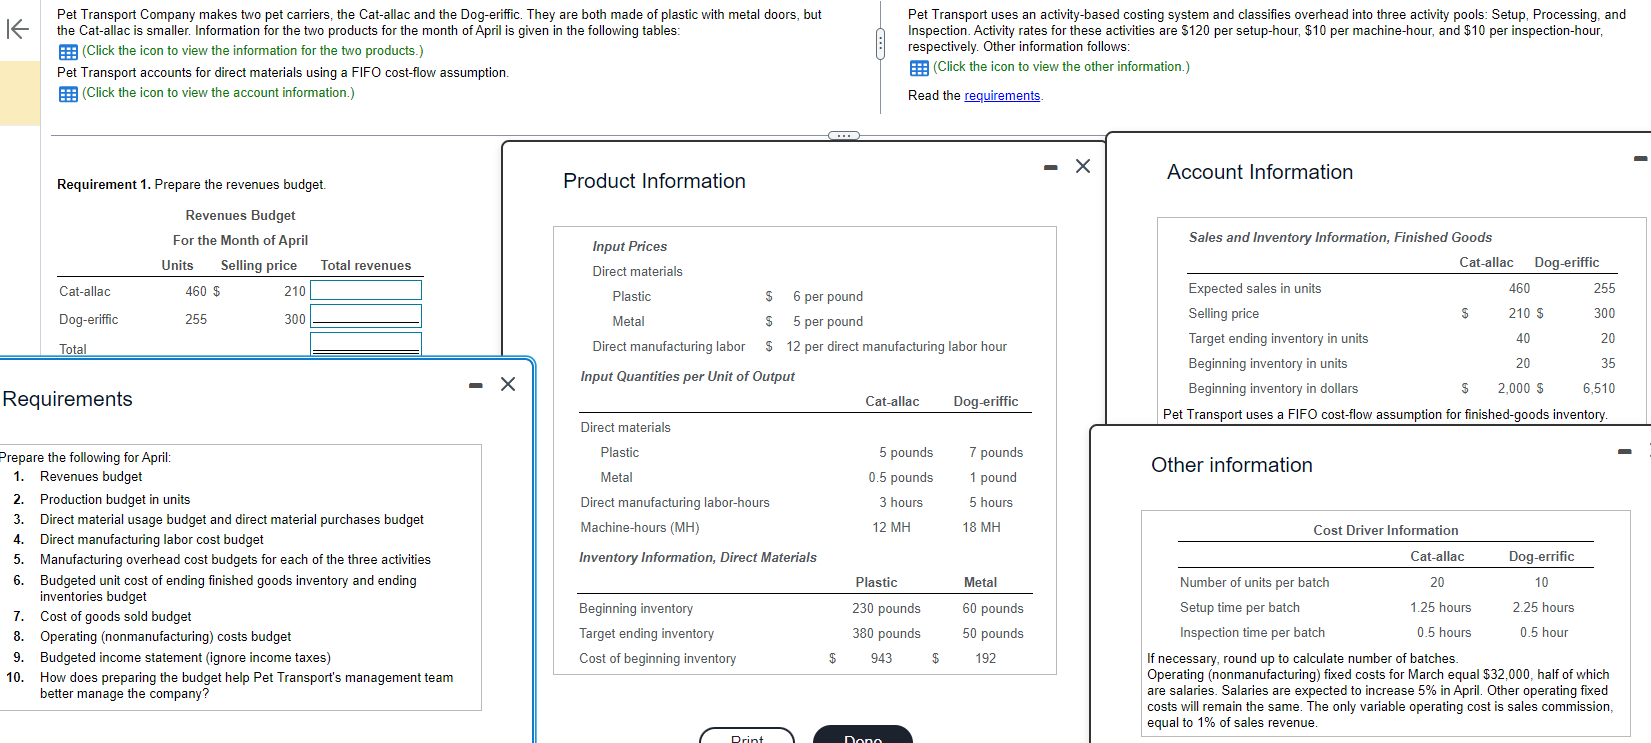The image size is (1651, 743).
Task: Click link text to view two products information
Action: point(253,51)
